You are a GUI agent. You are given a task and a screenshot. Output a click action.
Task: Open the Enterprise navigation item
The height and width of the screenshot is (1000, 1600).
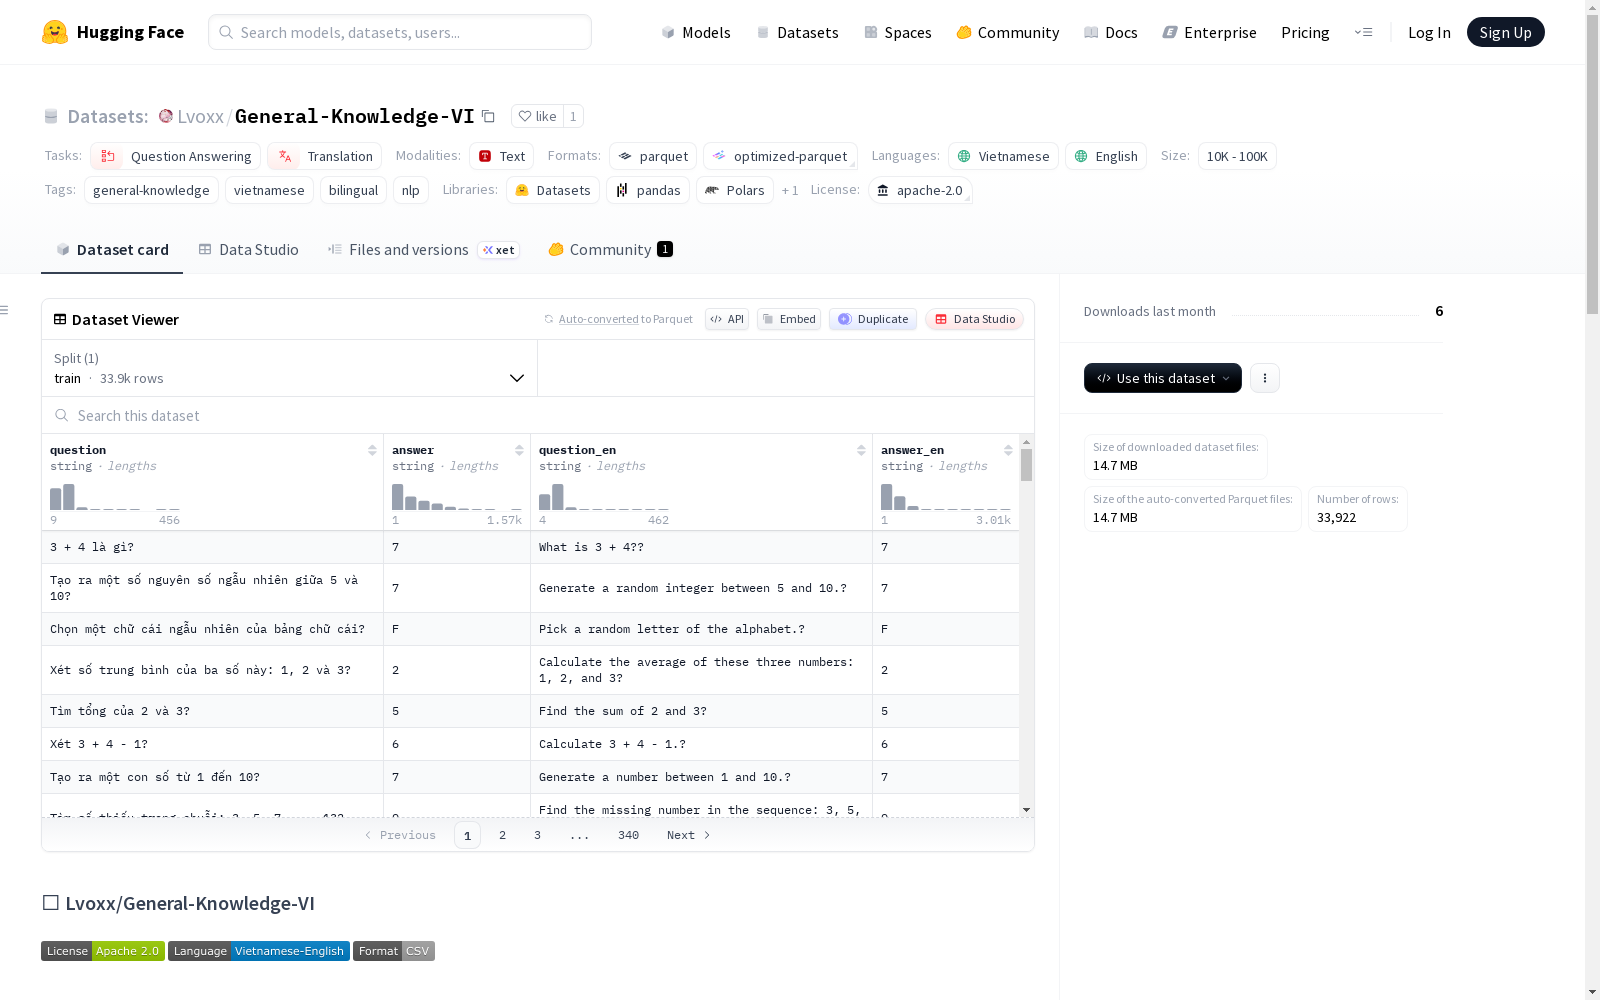pyautogui.click(x=1210, y=32)
